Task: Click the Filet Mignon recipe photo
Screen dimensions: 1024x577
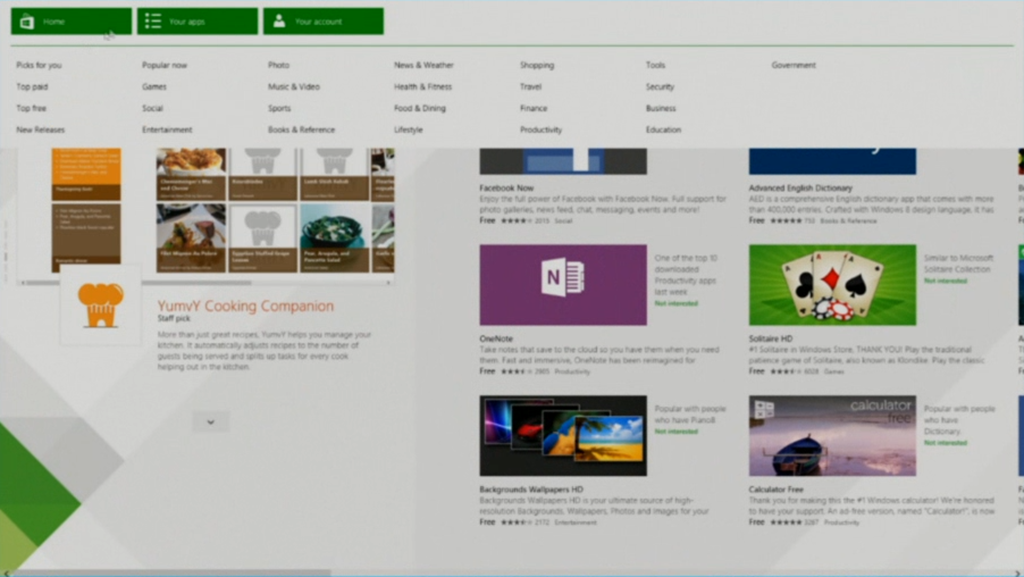Action: pyautogui.click(x=191, y=238)
